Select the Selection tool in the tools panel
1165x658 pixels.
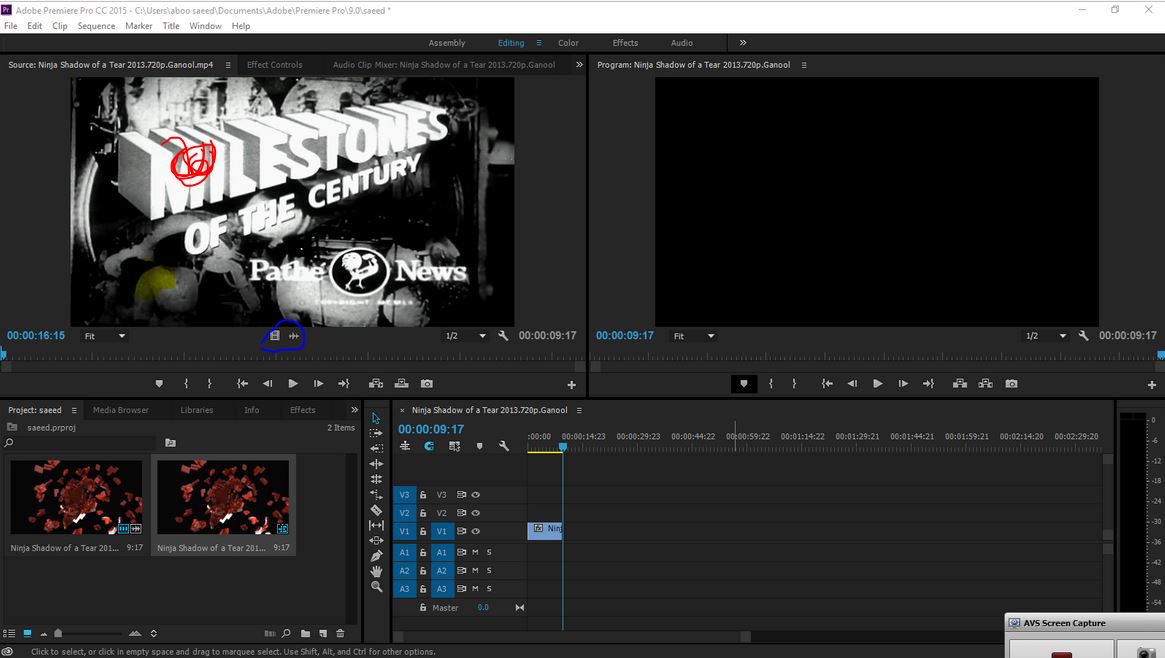coord(376,418)
